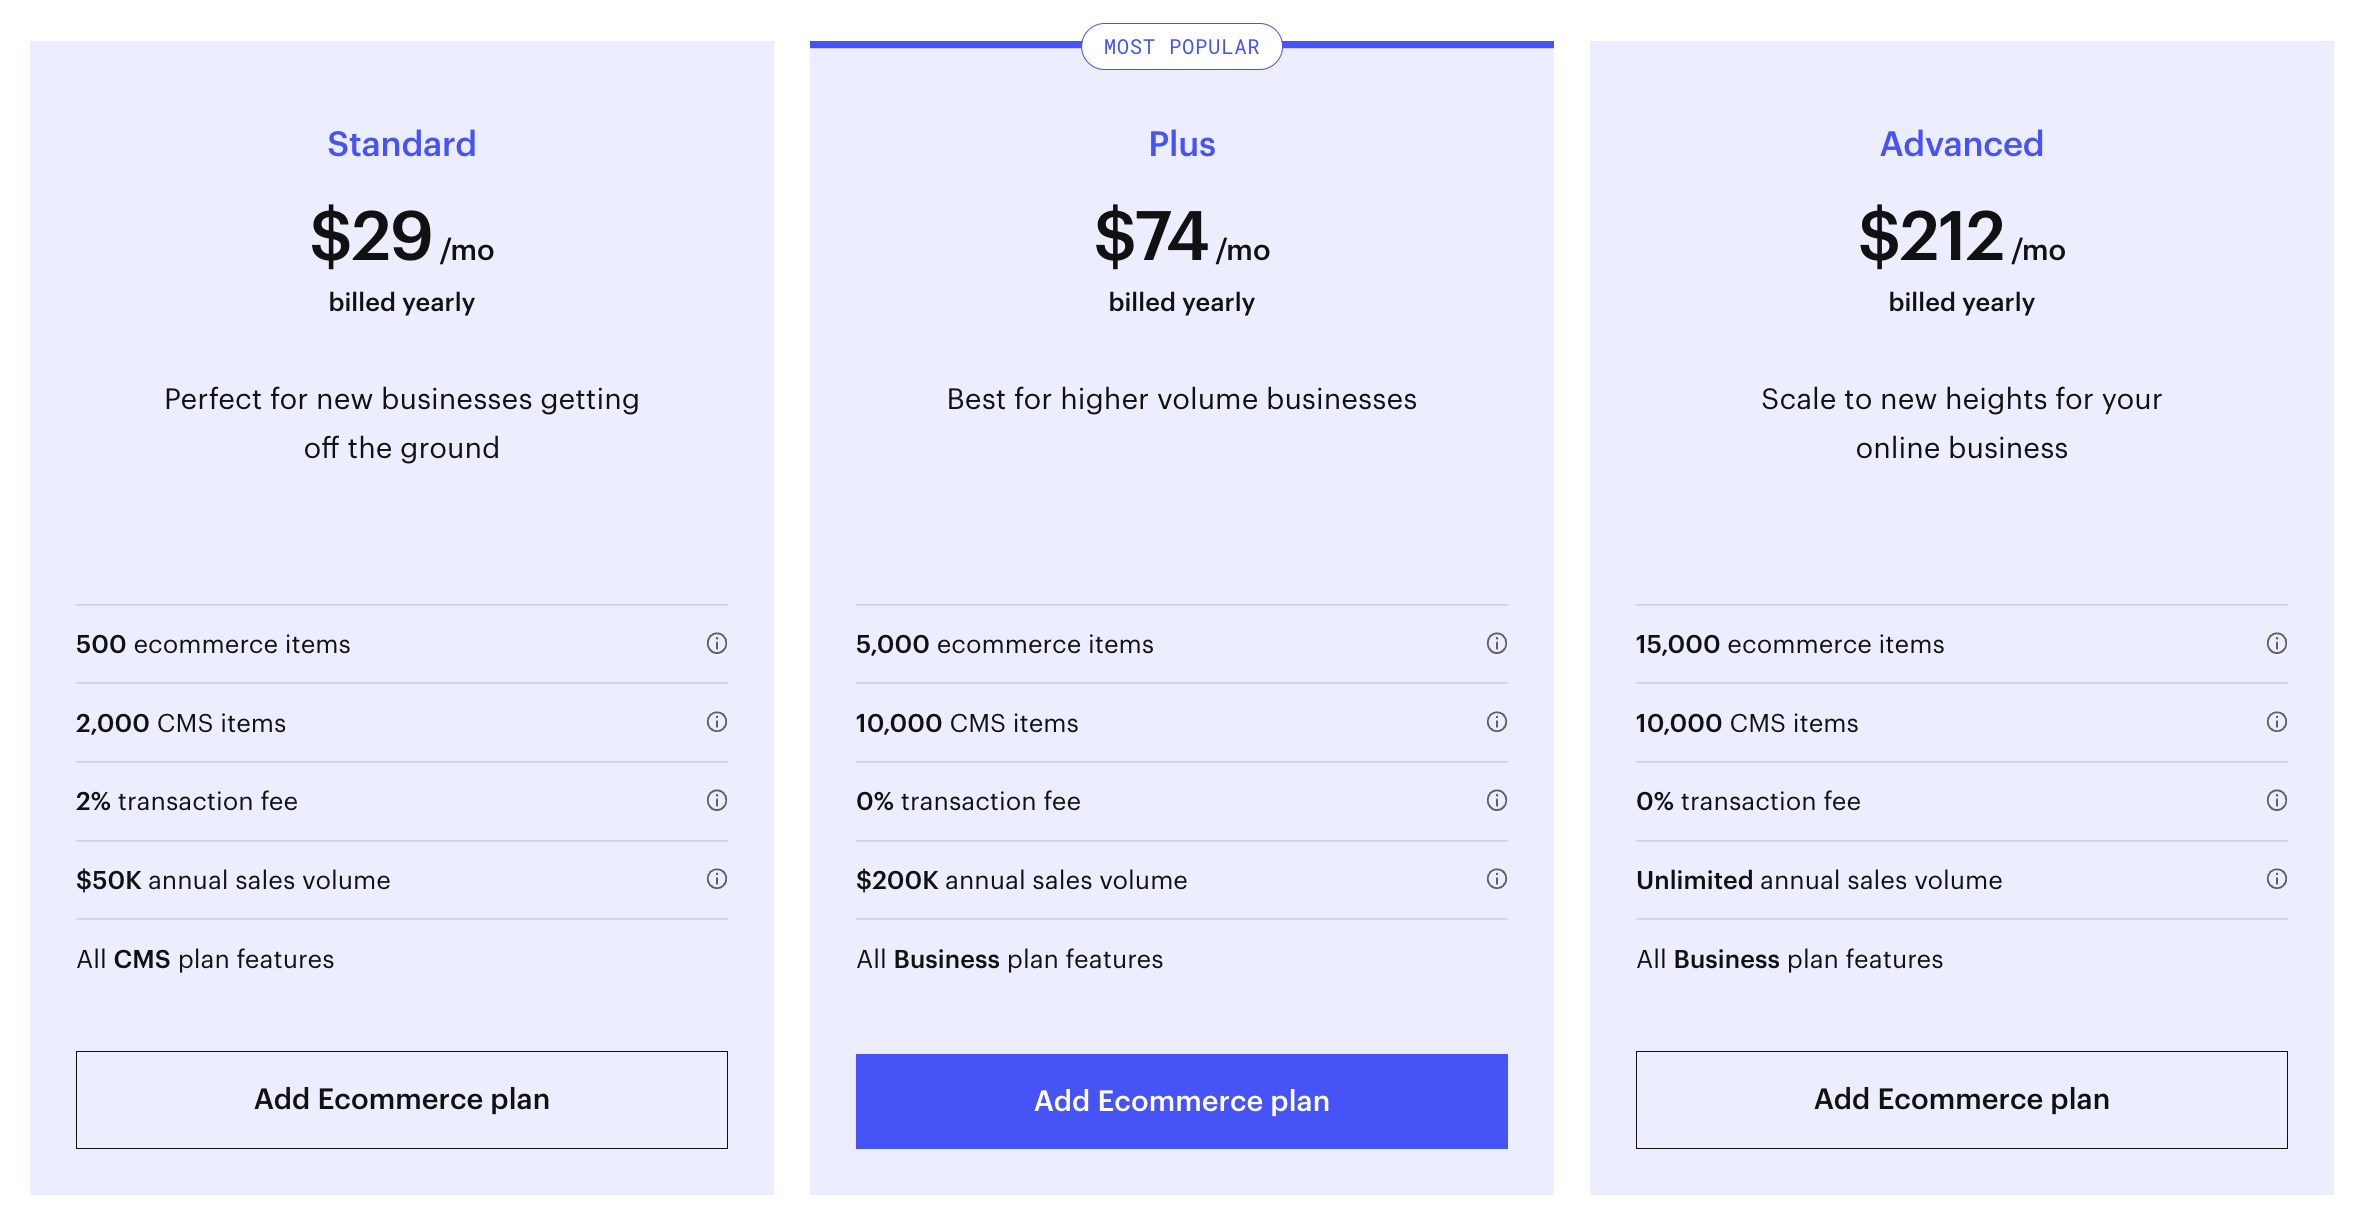Open info icon in Plus 10,000 CMS items row

click(1497, 722)
